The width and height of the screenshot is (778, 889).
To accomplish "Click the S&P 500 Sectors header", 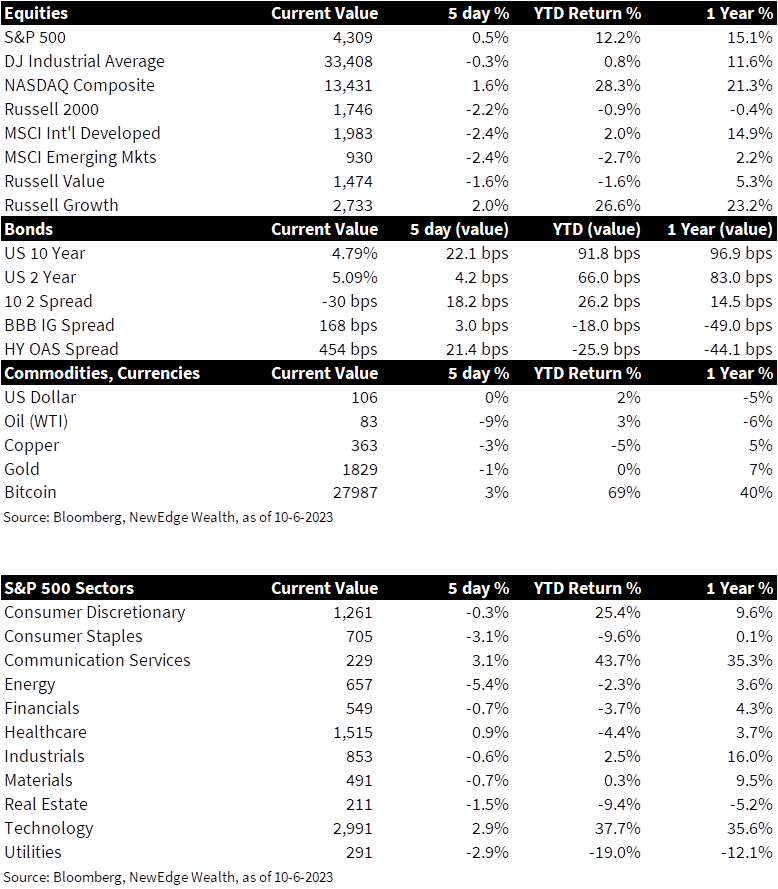I will [x=69, y=588].
